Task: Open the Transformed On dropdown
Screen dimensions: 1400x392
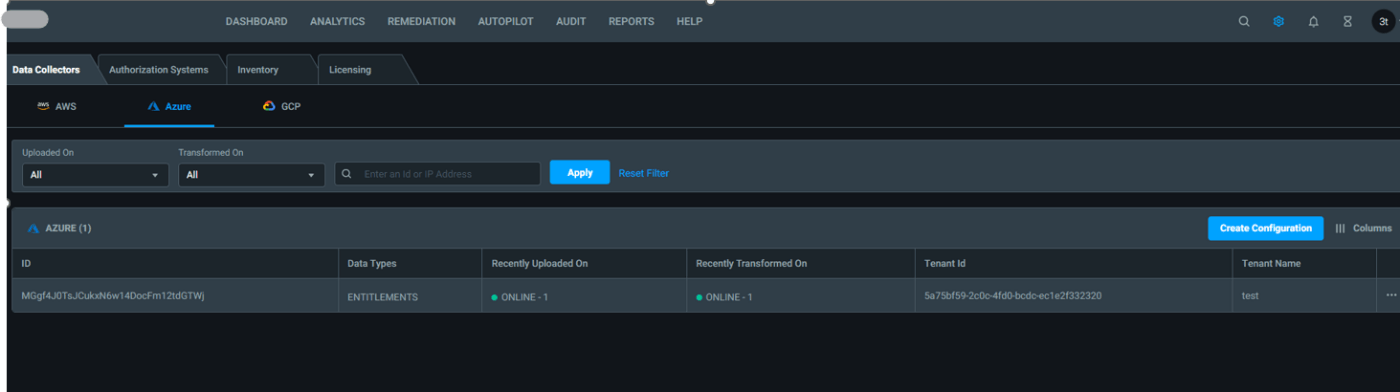Action: 251,174
